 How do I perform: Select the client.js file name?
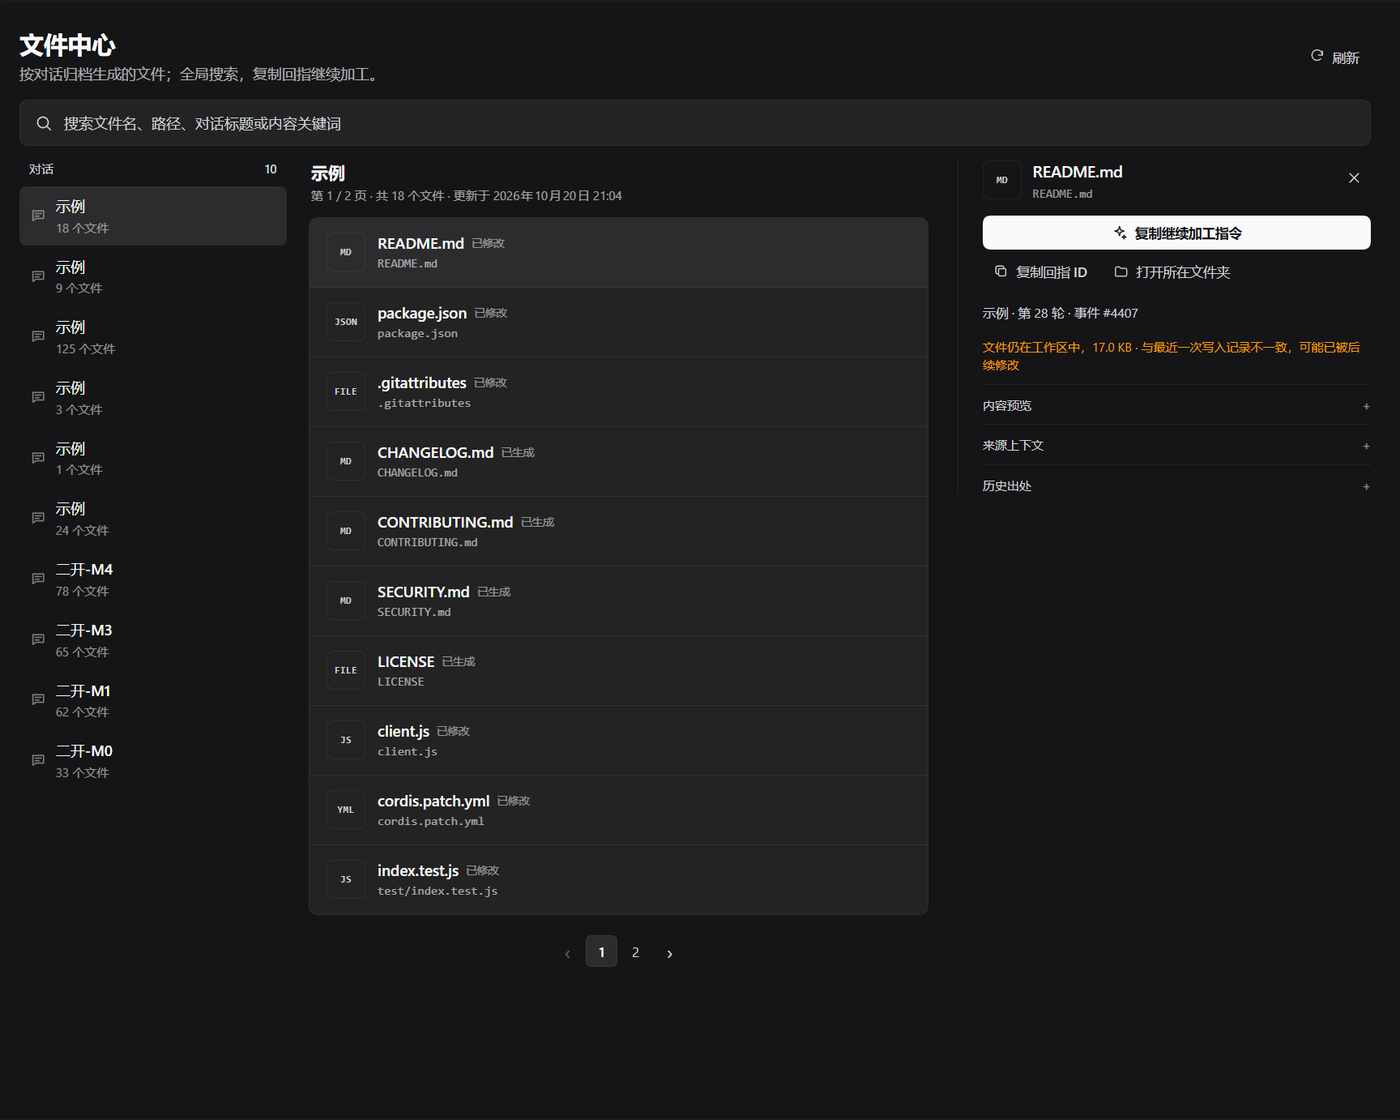click(403, 731)
